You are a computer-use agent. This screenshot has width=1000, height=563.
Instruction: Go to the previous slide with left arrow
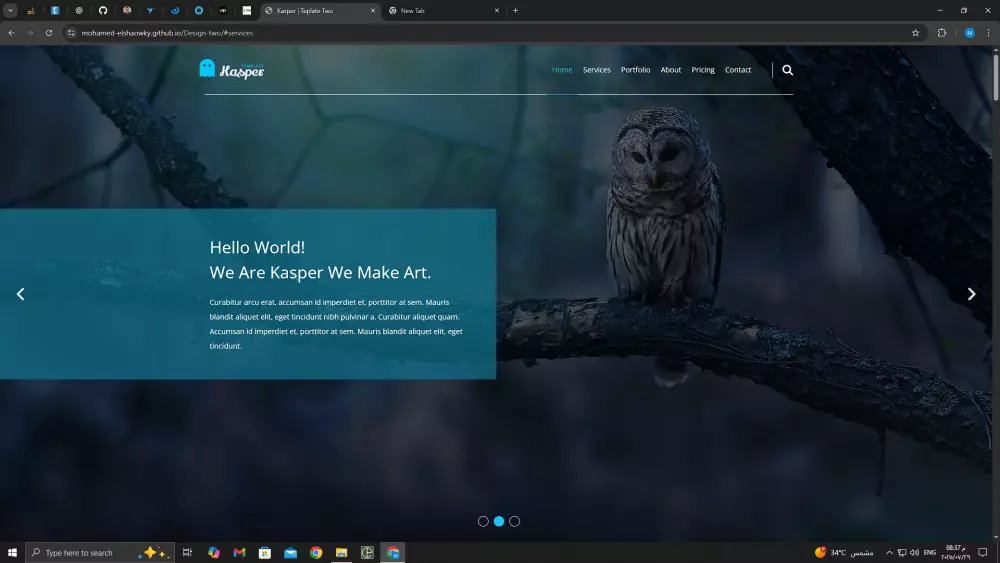click(x=20, y=294)
